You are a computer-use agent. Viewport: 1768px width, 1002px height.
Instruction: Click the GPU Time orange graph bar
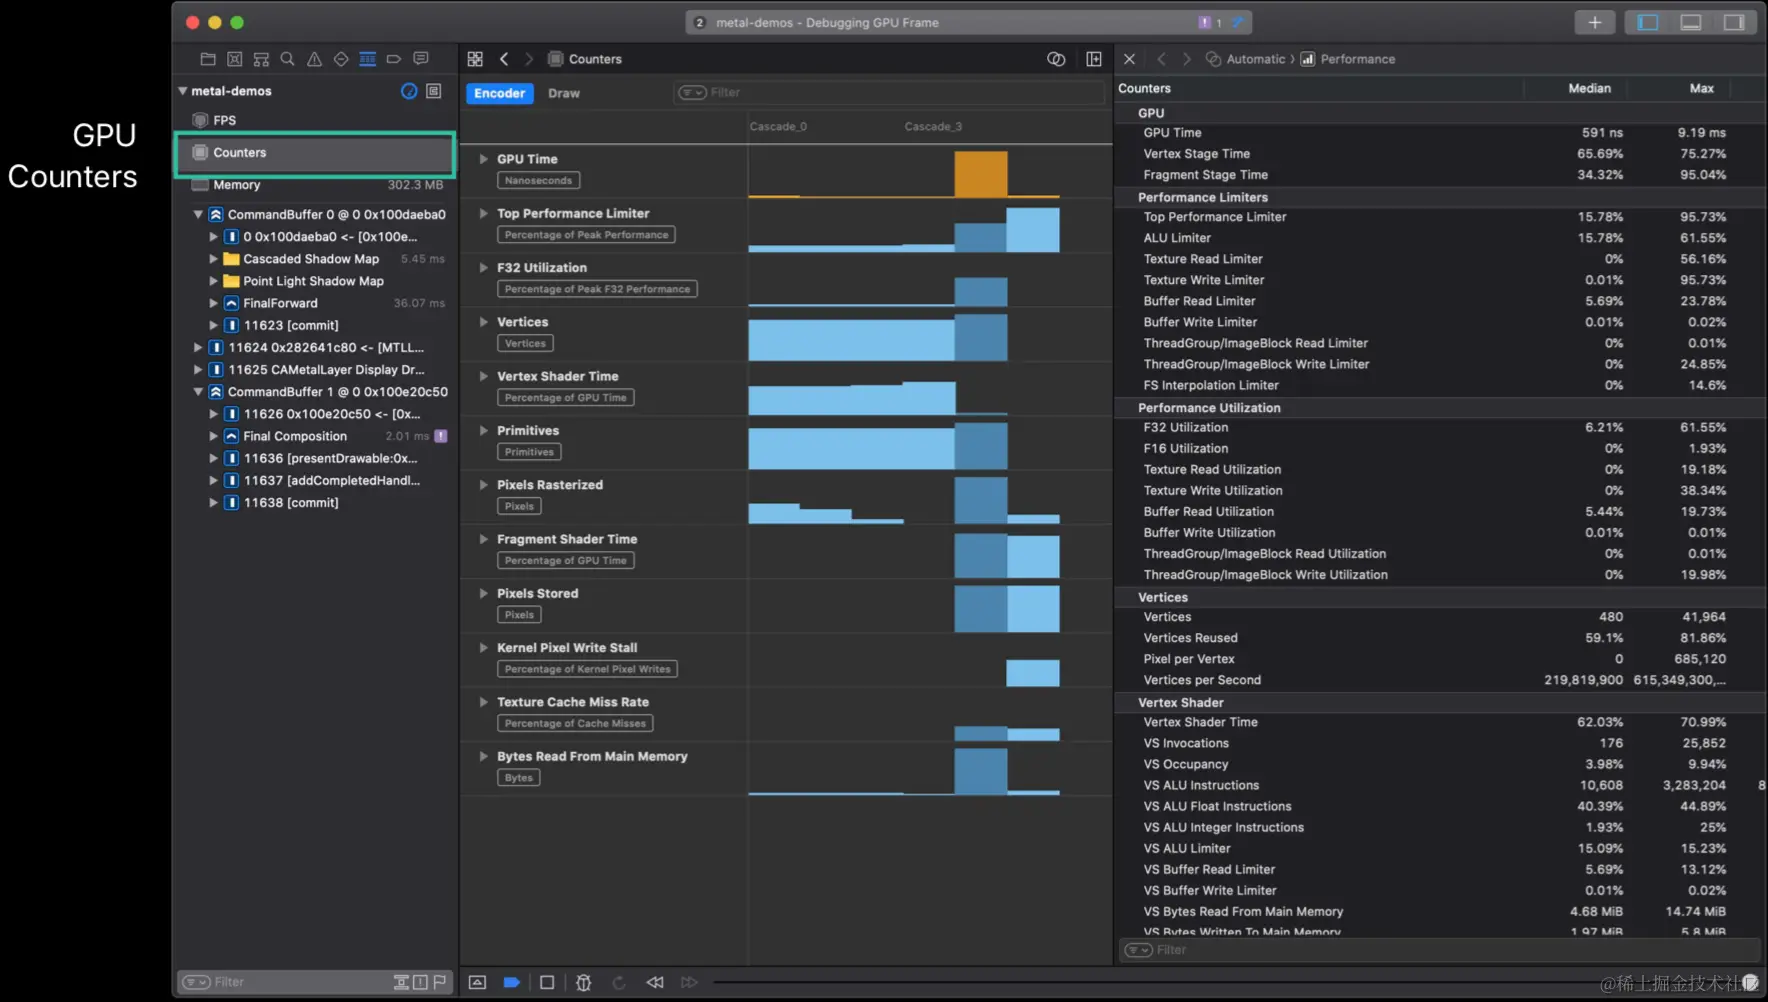coord(981,173)
